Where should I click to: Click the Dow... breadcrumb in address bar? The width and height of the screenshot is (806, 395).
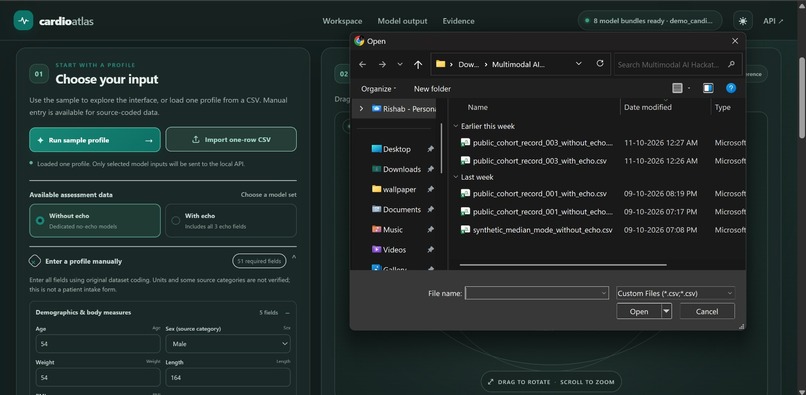pyautogui.click(x=468, y=64)
